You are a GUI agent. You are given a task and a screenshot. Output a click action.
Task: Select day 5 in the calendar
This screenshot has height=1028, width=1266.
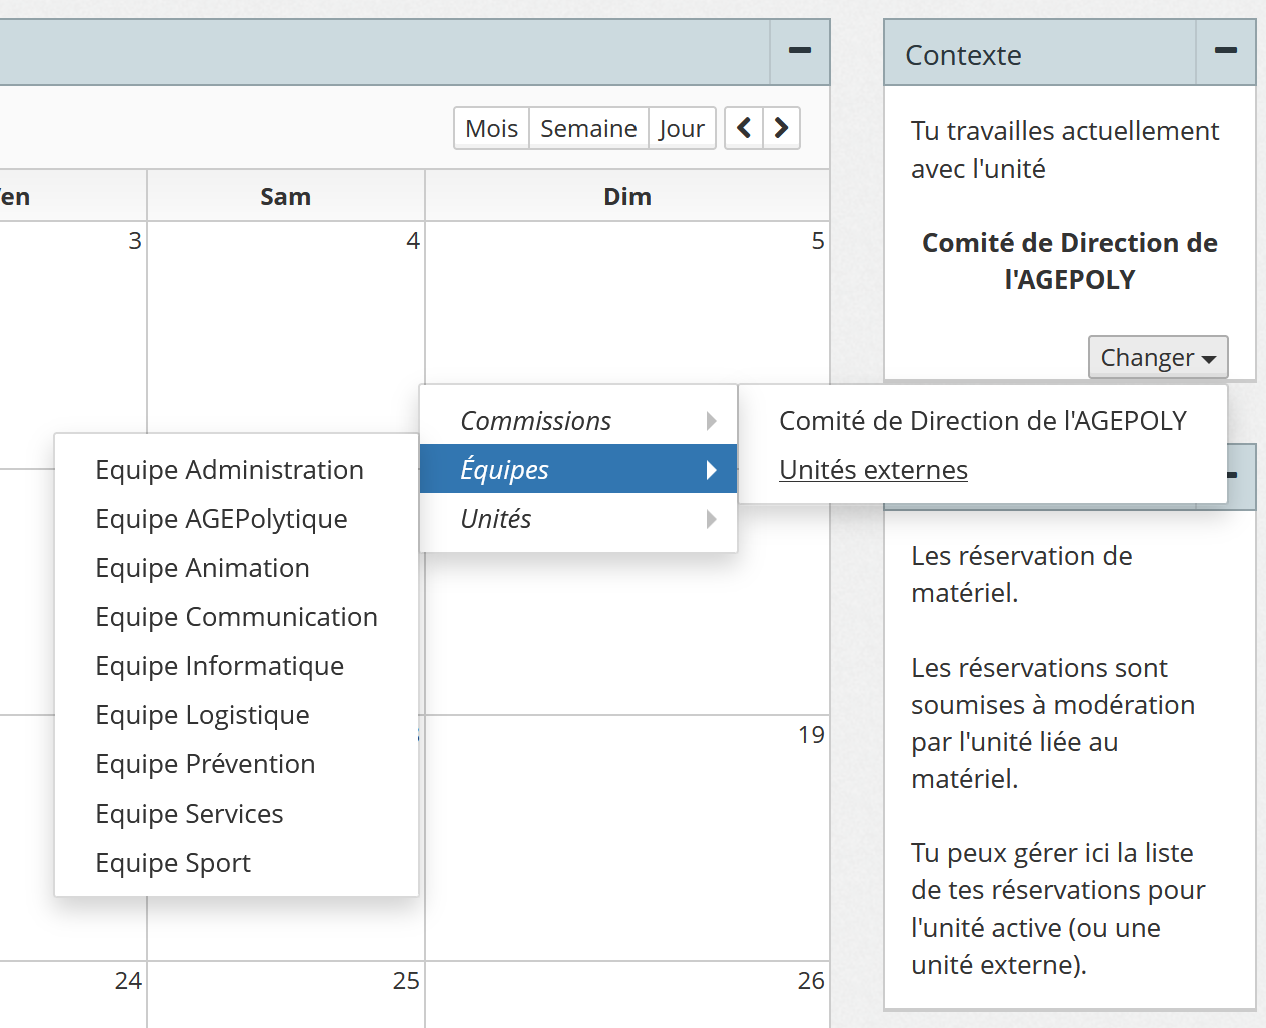[818, 240]
